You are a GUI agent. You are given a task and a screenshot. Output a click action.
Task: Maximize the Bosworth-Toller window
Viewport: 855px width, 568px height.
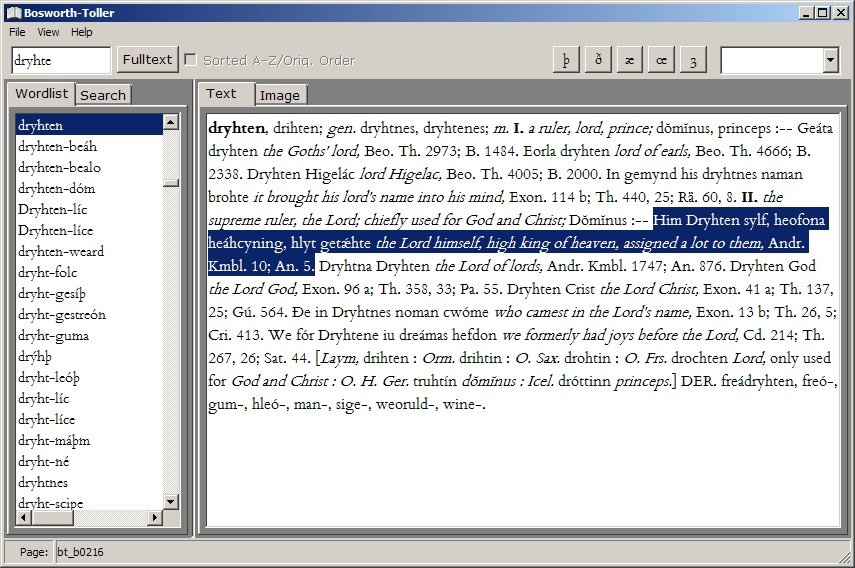pos(823,13)
